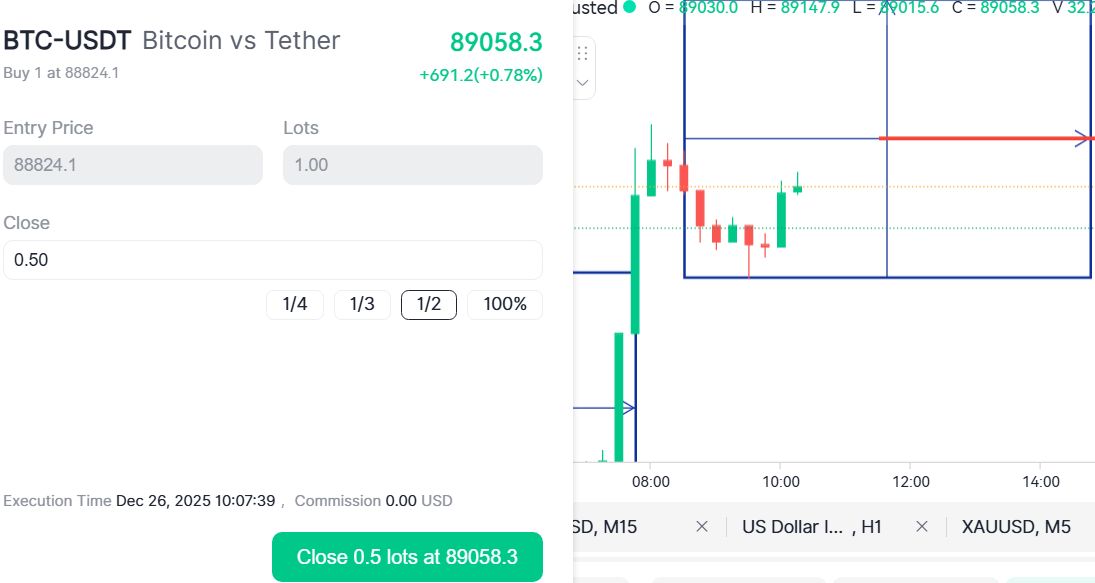The image size is (1095, 583).
Task: Click the green status dot in chart header
Action: pos(629,7)
